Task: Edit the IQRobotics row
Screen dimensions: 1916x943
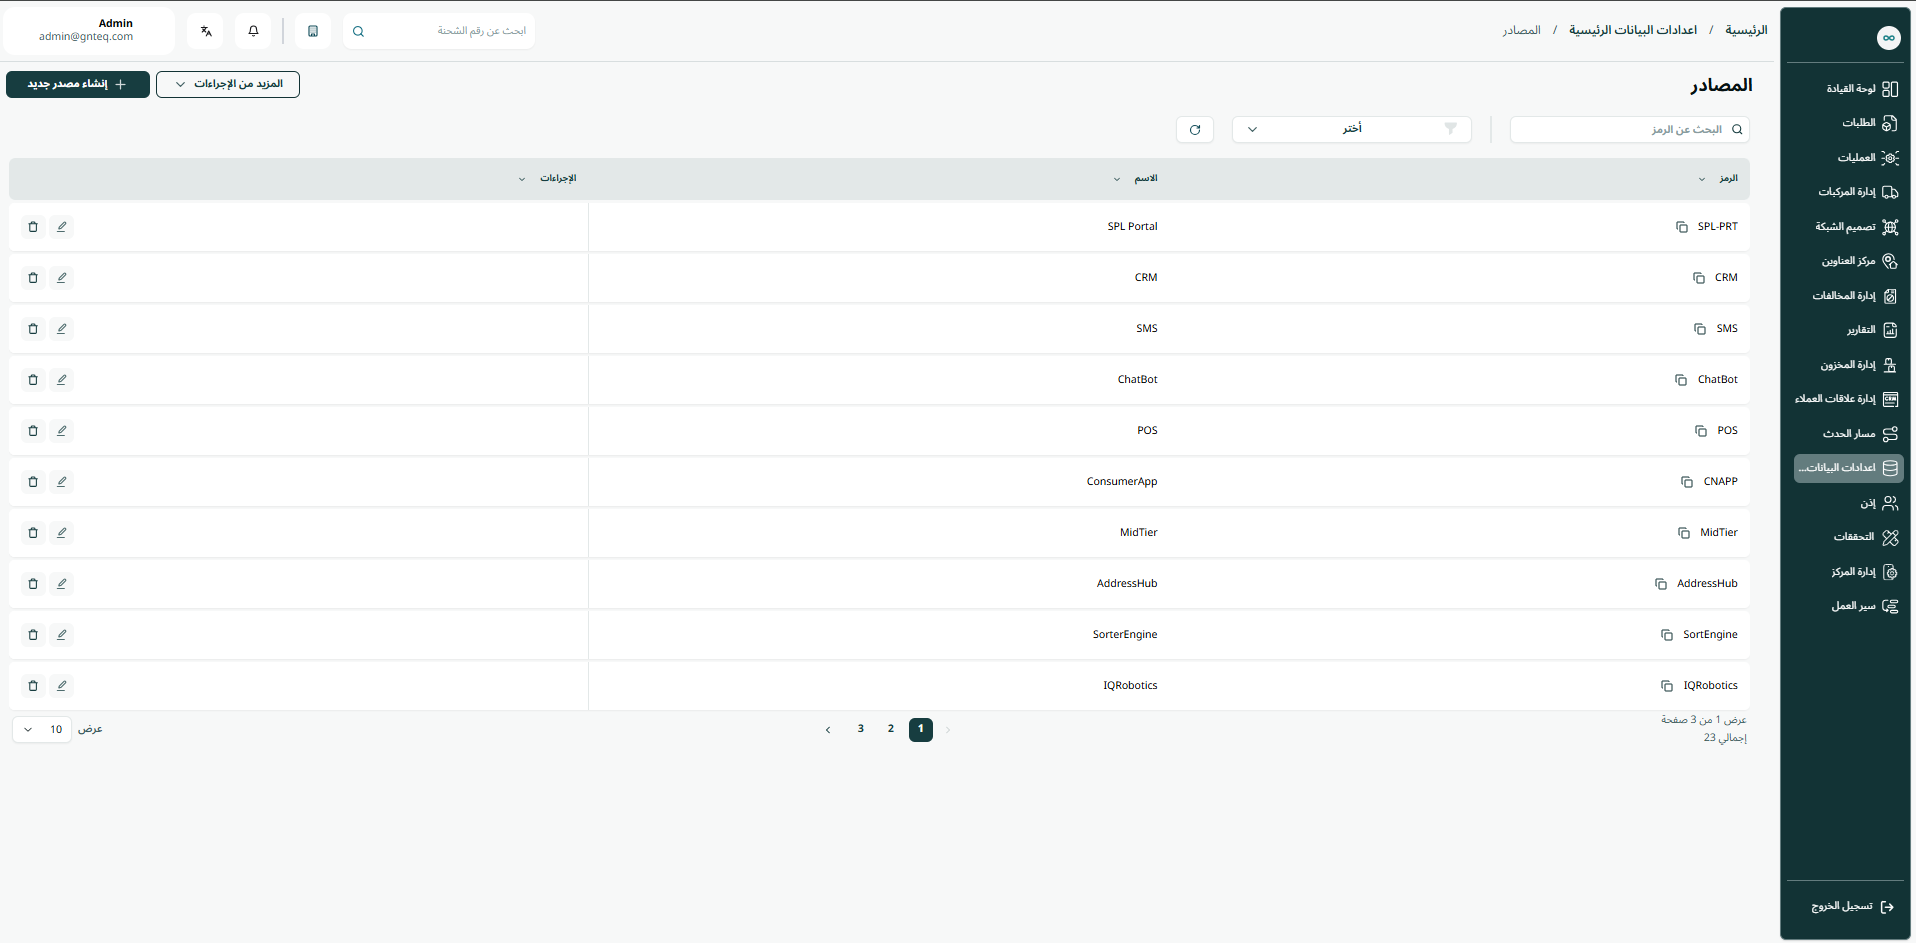Action: 62,686
